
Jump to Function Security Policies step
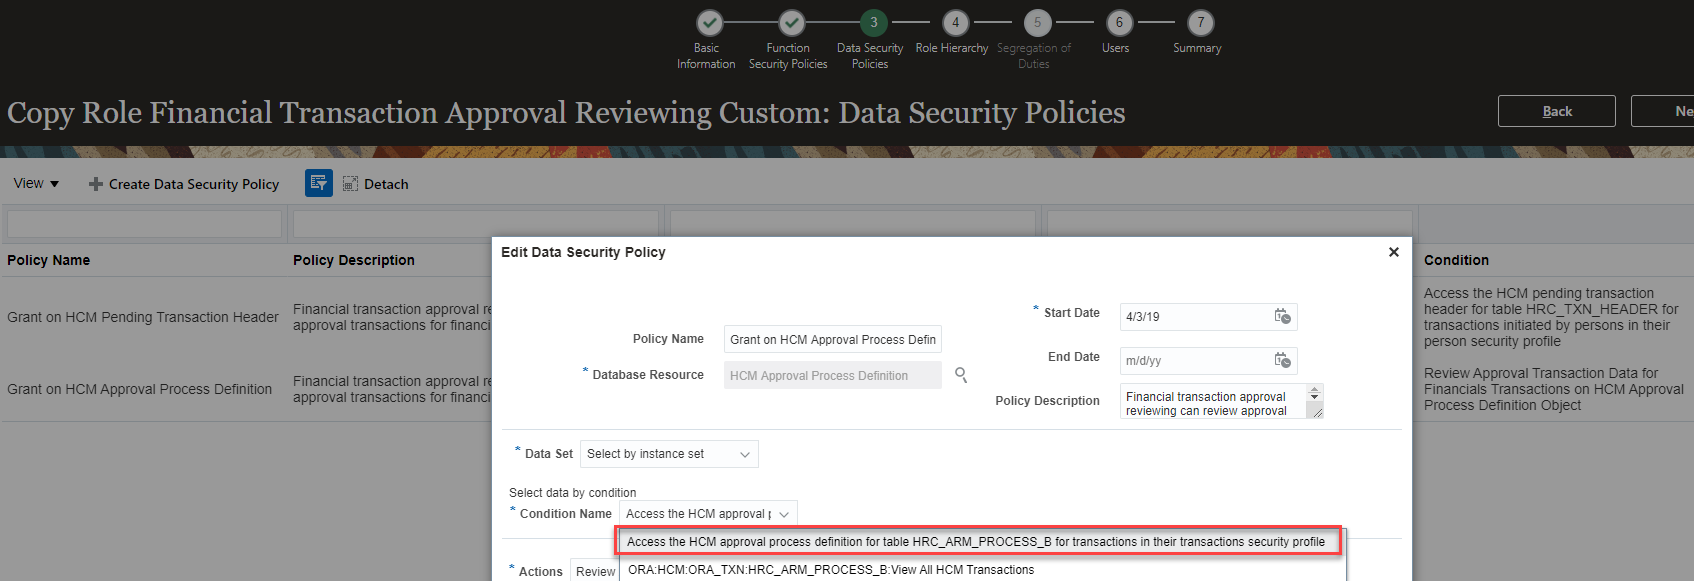[x=791, y=23]
